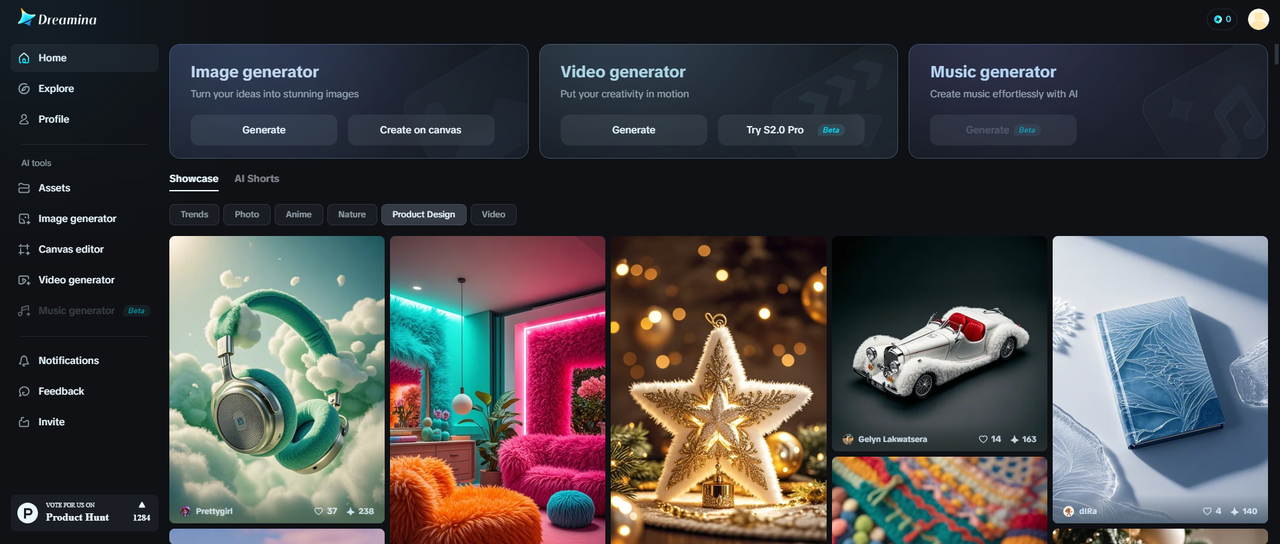Select the Canvas editor icon
This screenshot has height=544, width=1280.
(25, 249)
